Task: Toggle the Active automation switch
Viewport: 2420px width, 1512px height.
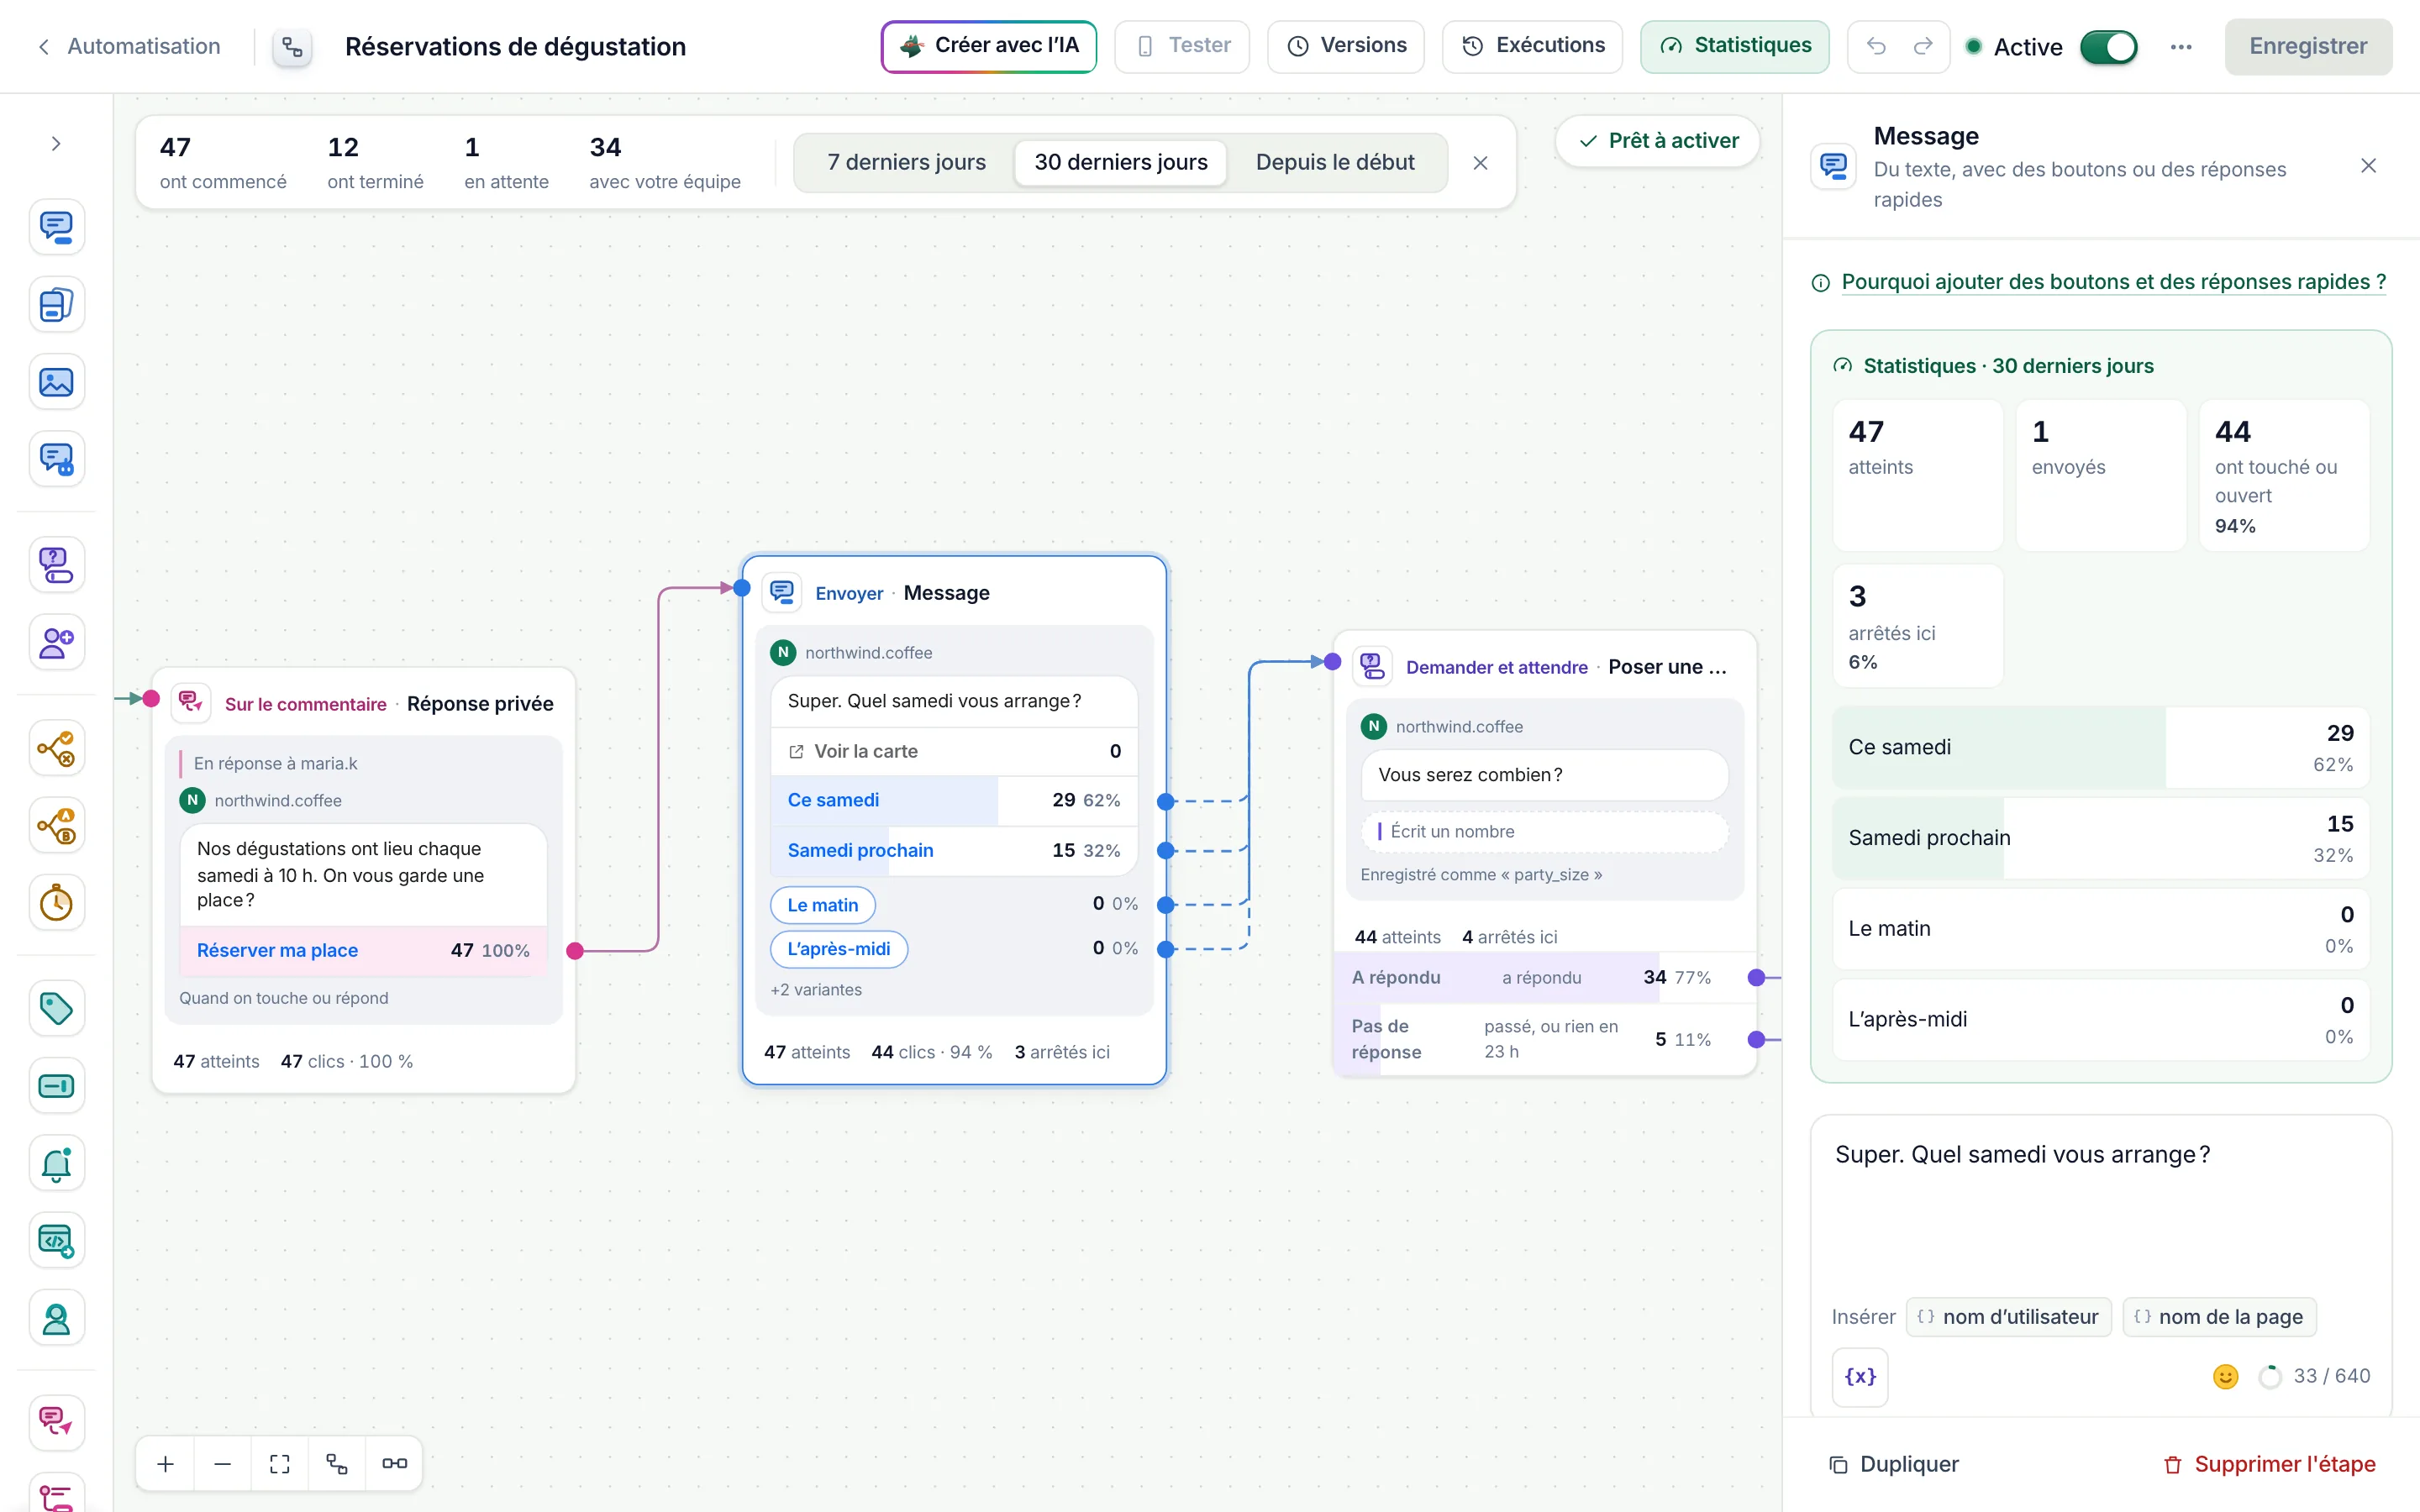Action: pos(2108,47)
